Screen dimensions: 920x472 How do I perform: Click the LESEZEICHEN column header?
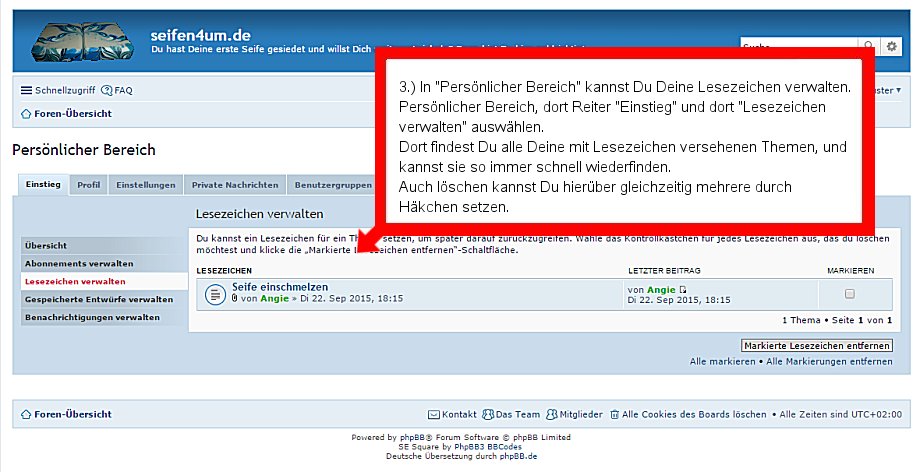point(224,271)
